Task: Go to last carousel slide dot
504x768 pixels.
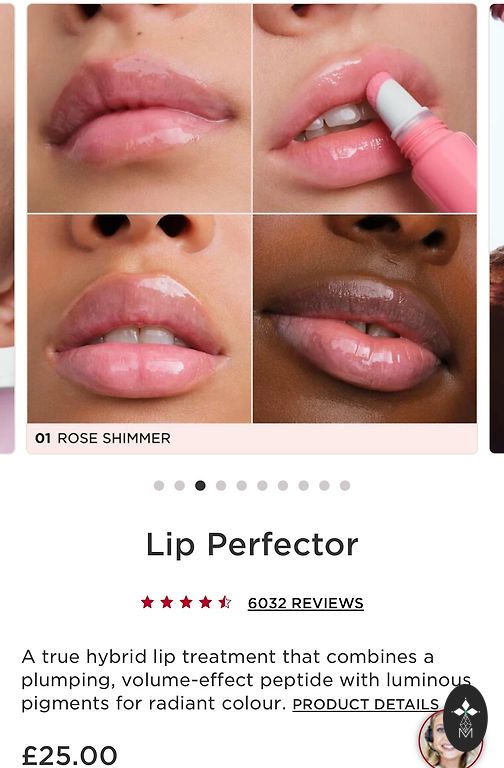Action: (345, 485)
